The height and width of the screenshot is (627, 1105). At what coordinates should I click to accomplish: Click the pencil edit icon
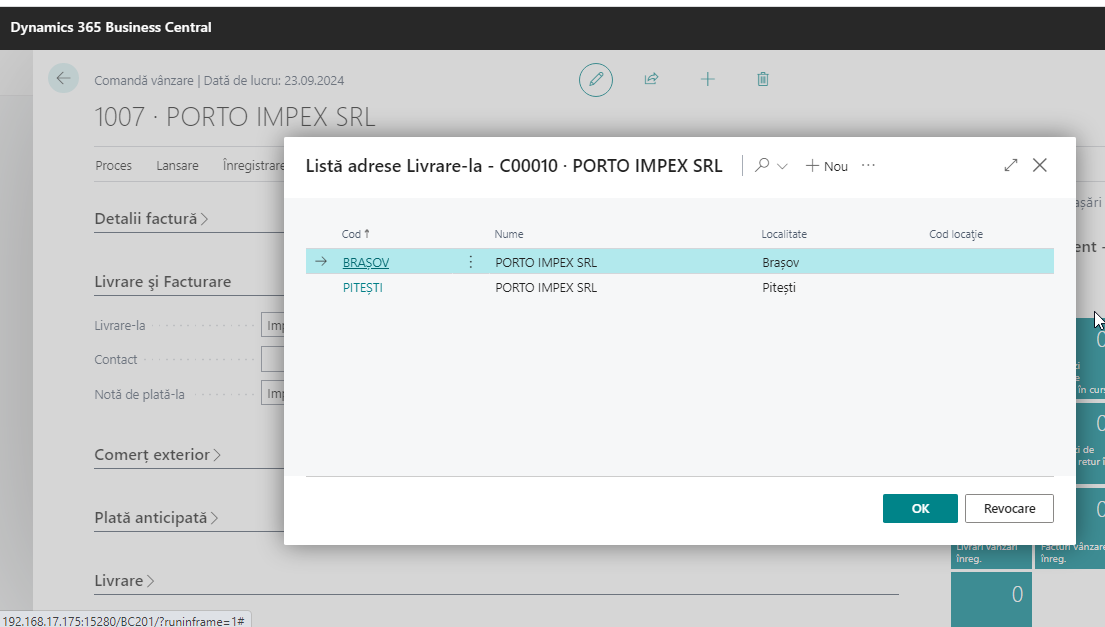coord(596,79)
